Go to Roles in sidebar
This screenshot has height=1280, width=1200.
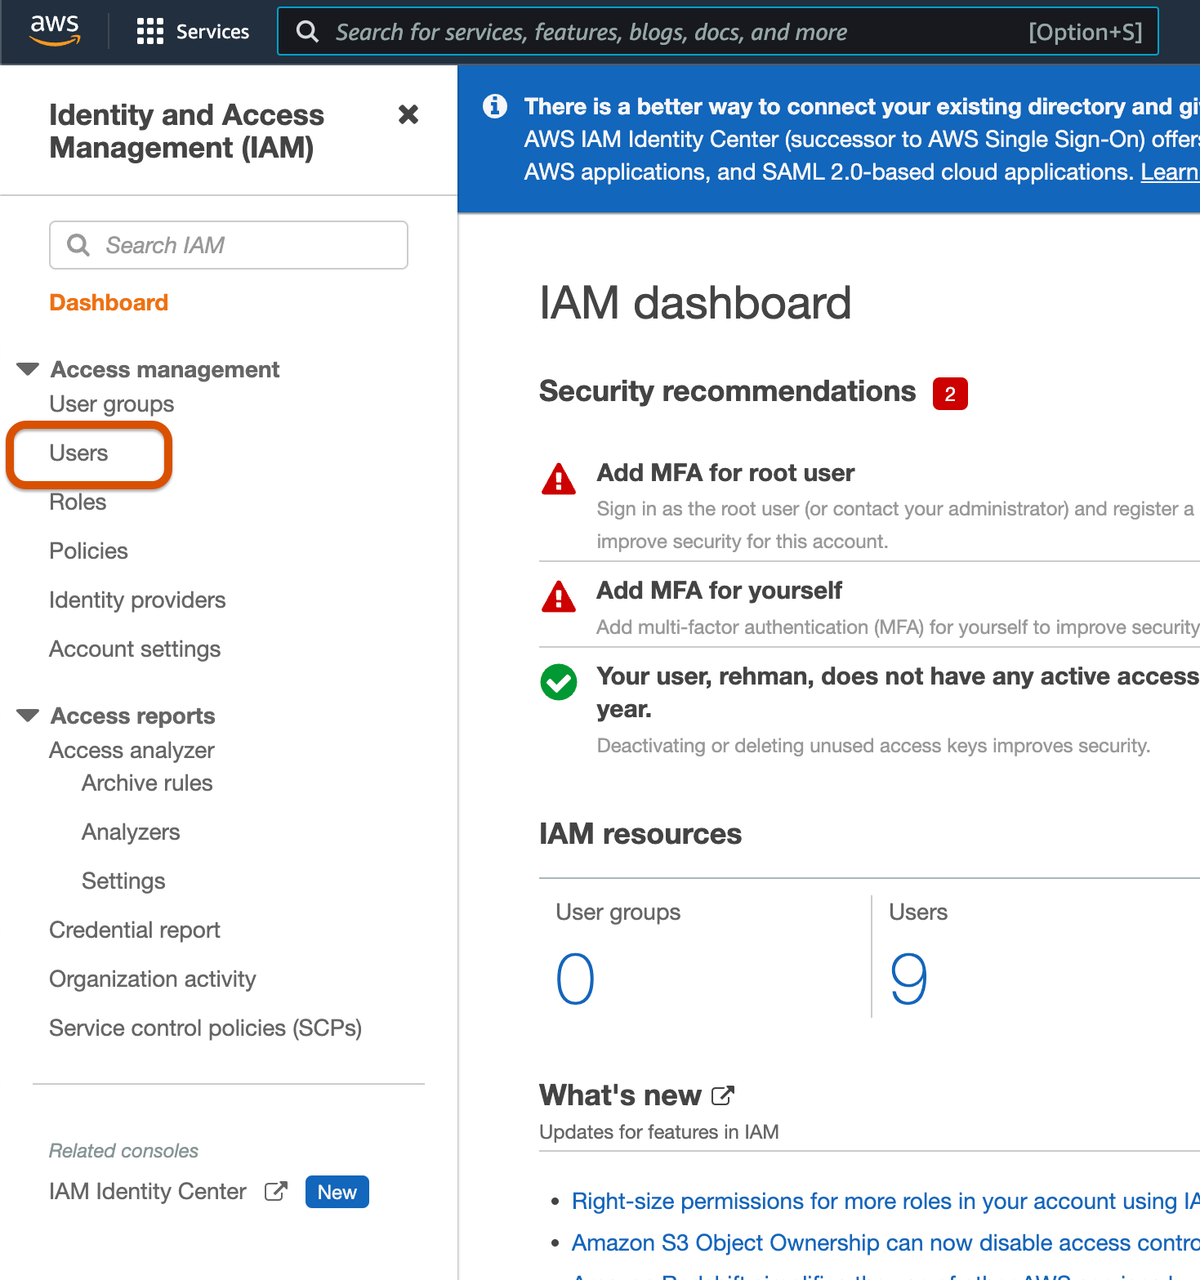click(78, 502)
